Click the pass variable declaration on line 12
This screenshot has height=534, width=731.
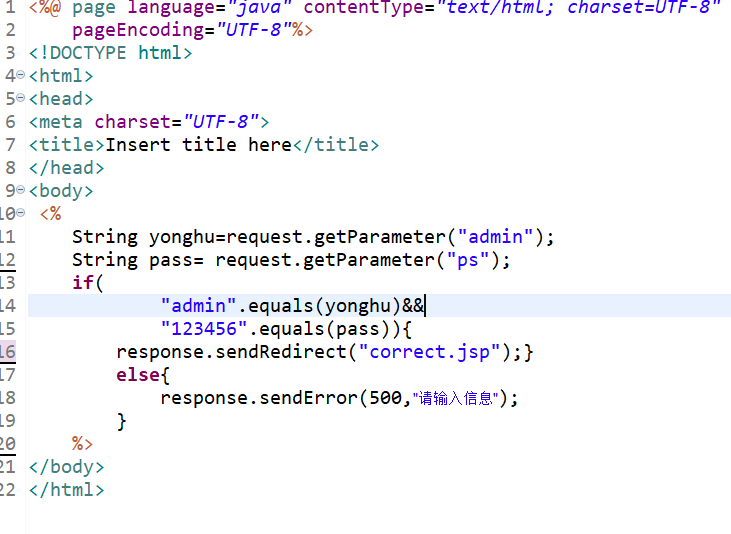[171, 260]
